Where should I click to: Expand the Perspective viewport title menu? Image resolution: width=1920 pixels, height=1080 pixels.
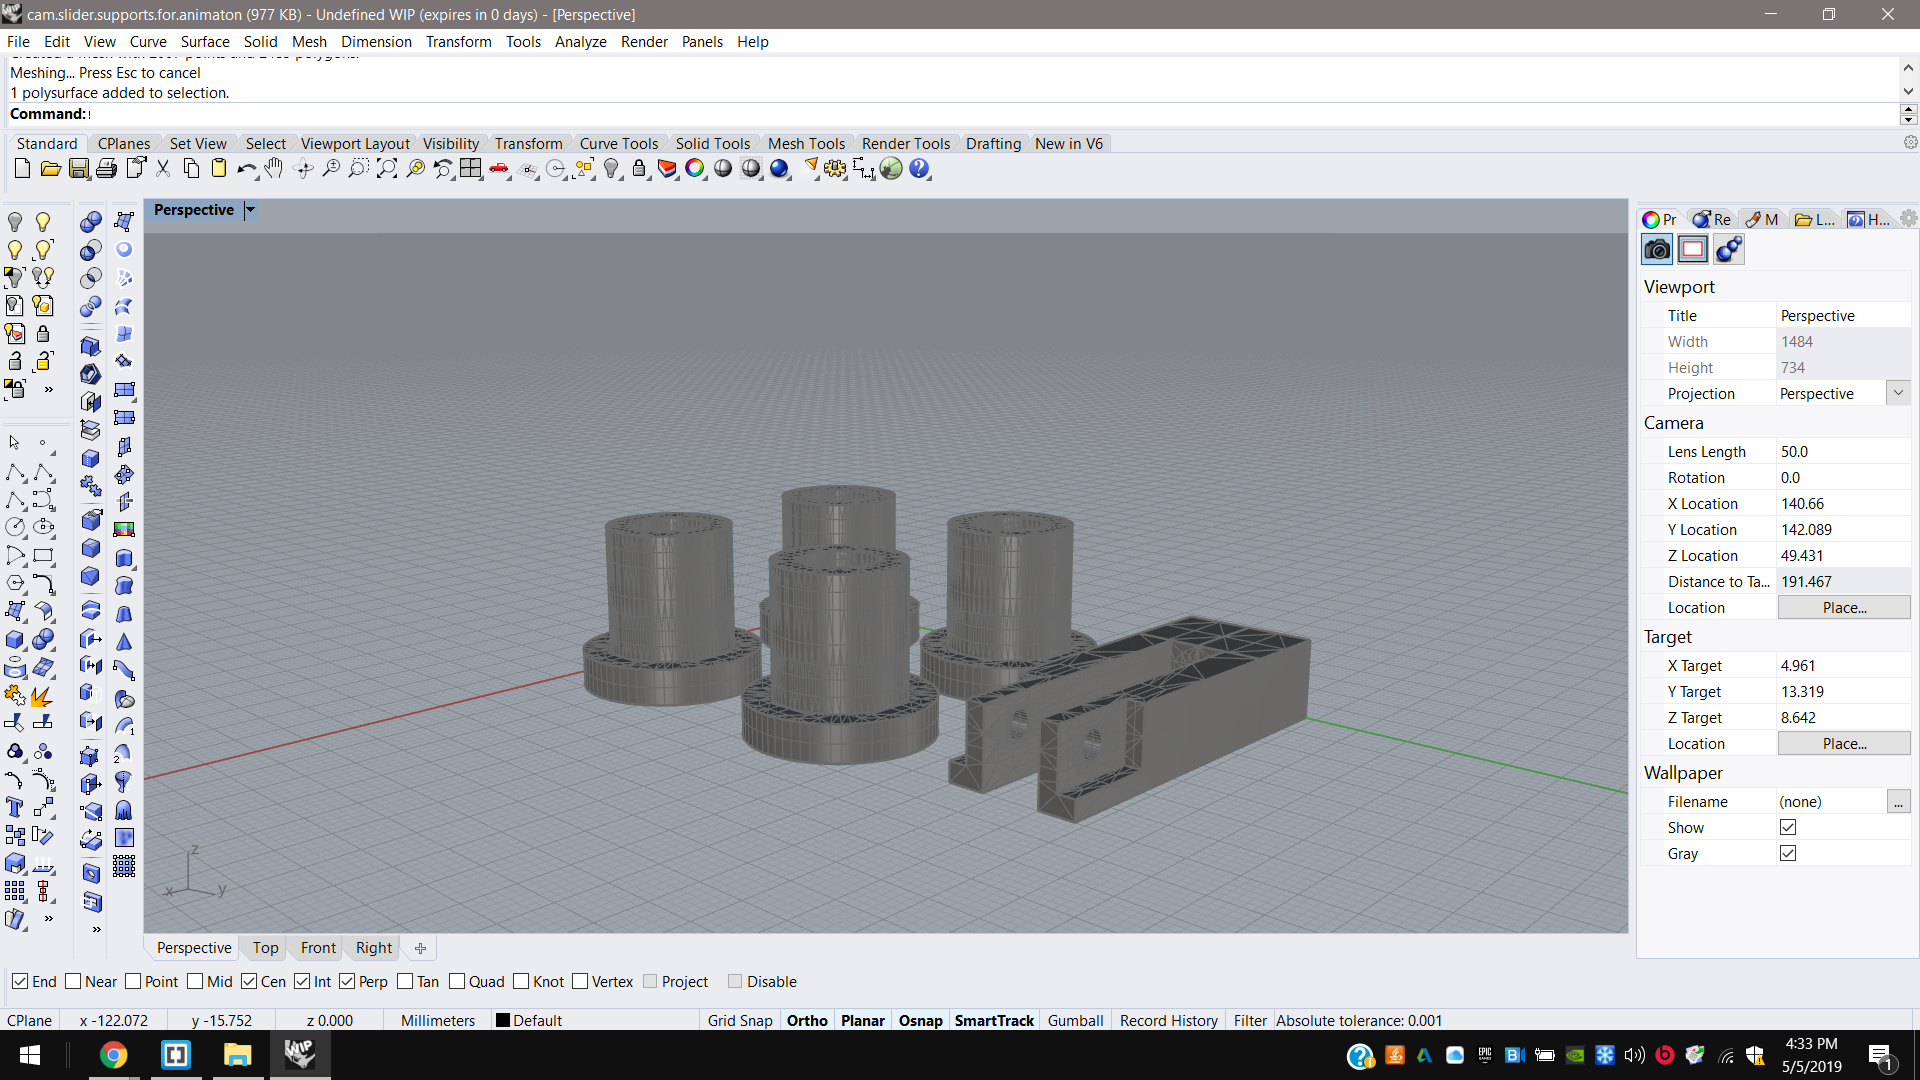tap(251, 210)
